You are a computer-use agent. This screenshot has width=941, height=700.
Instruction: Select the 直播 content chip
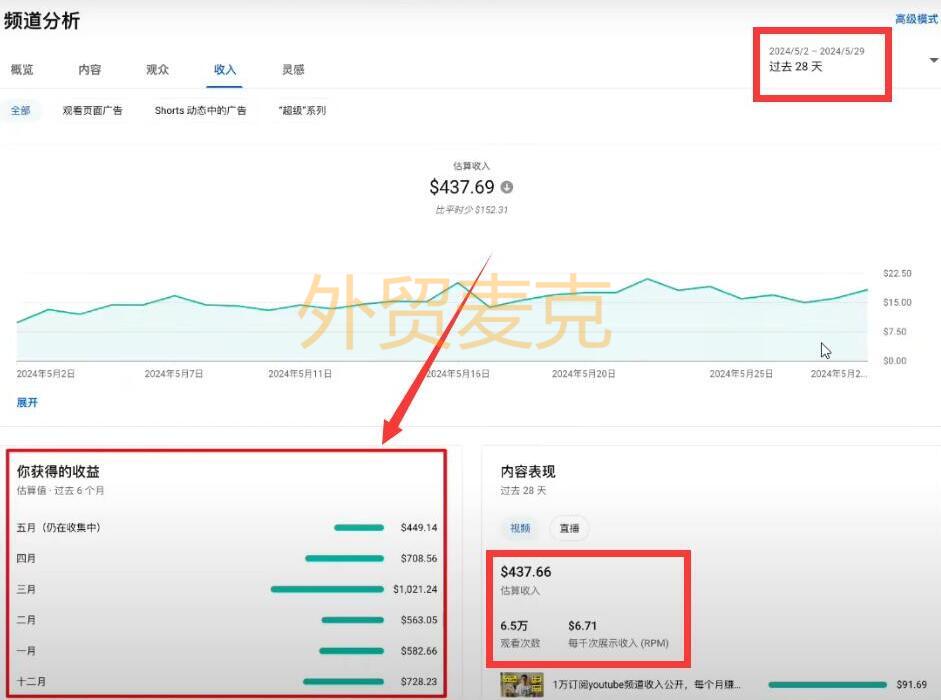[569, 528]
